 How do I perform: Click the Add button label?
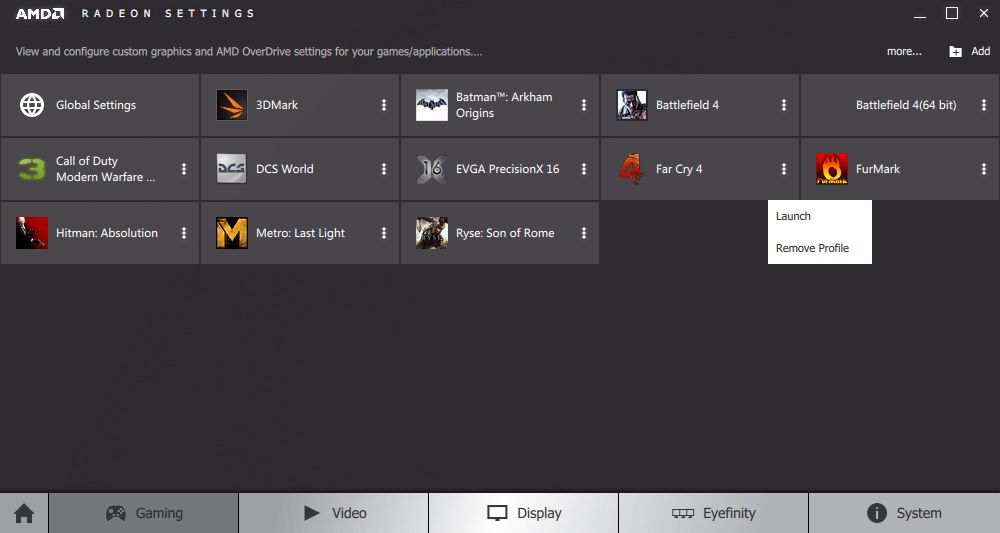pyautogui.click(x=980, y=52)
